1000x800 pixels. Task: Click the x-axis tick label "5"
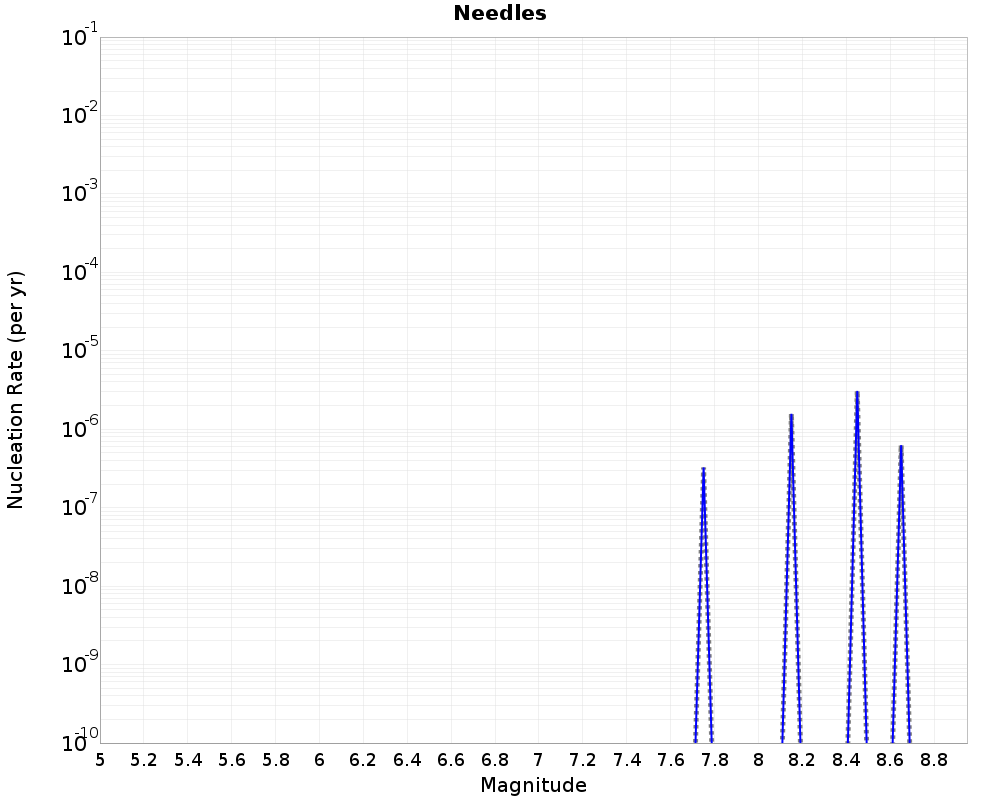click(x=100, y=760)
